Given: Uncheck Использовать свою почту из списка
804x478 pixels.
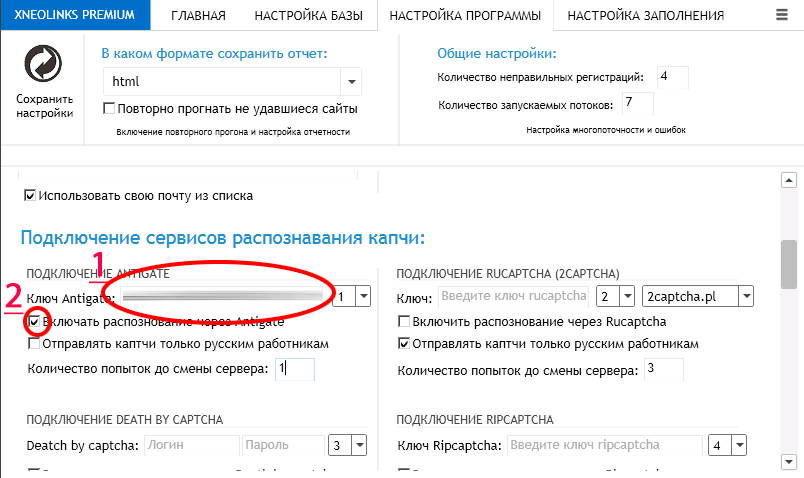Looking at the screenshot, I should click(x=30, y=195).
